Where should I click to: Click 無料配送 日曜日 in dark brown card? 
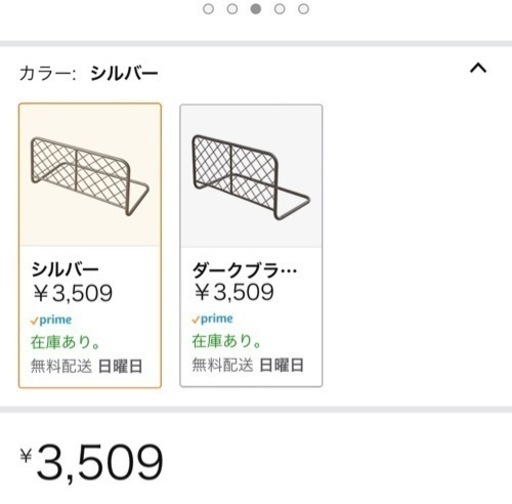[248, 365]
